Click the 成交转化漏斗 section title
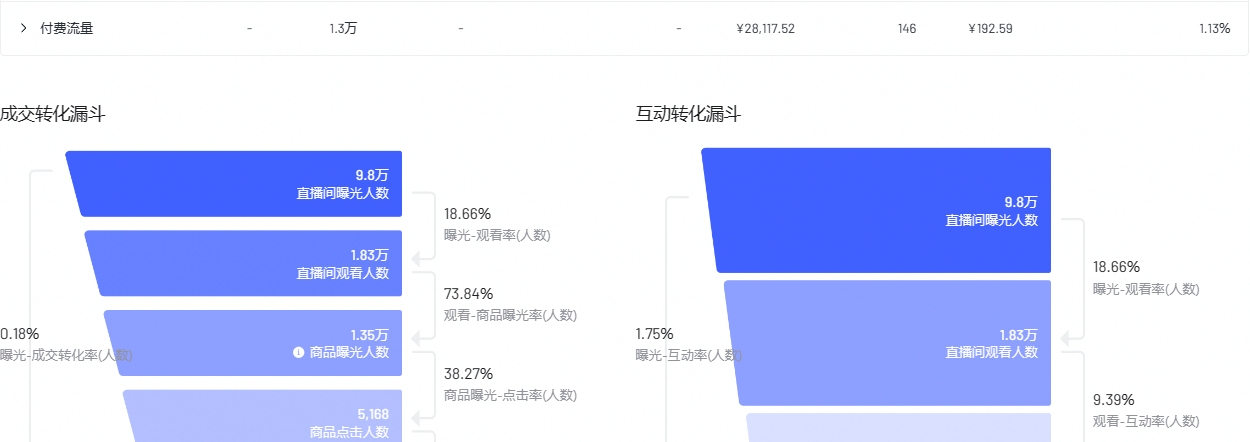The height and width of the screenshot is (442, 1250). [53, 114]
